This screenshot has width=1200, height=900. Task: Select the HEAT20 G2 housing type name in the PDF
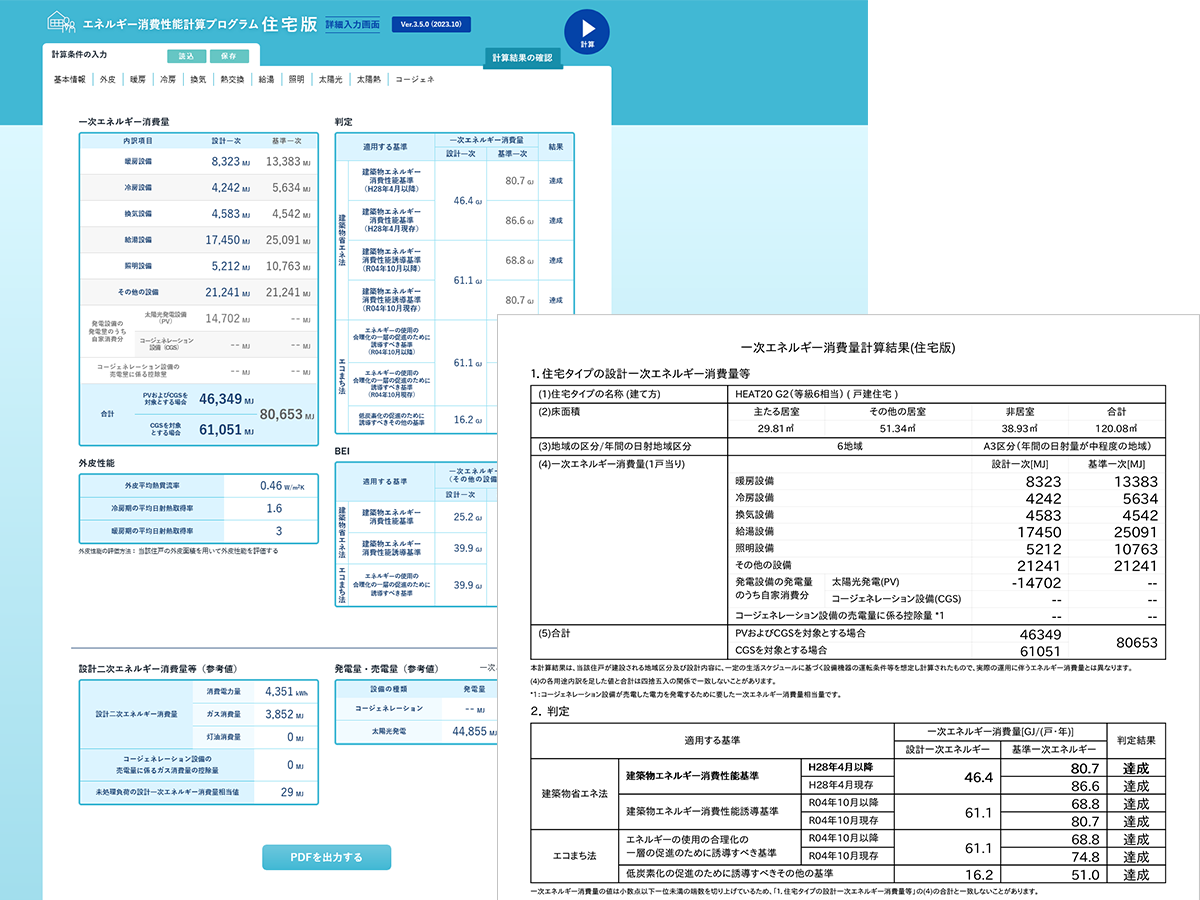(x=819, y=393)
